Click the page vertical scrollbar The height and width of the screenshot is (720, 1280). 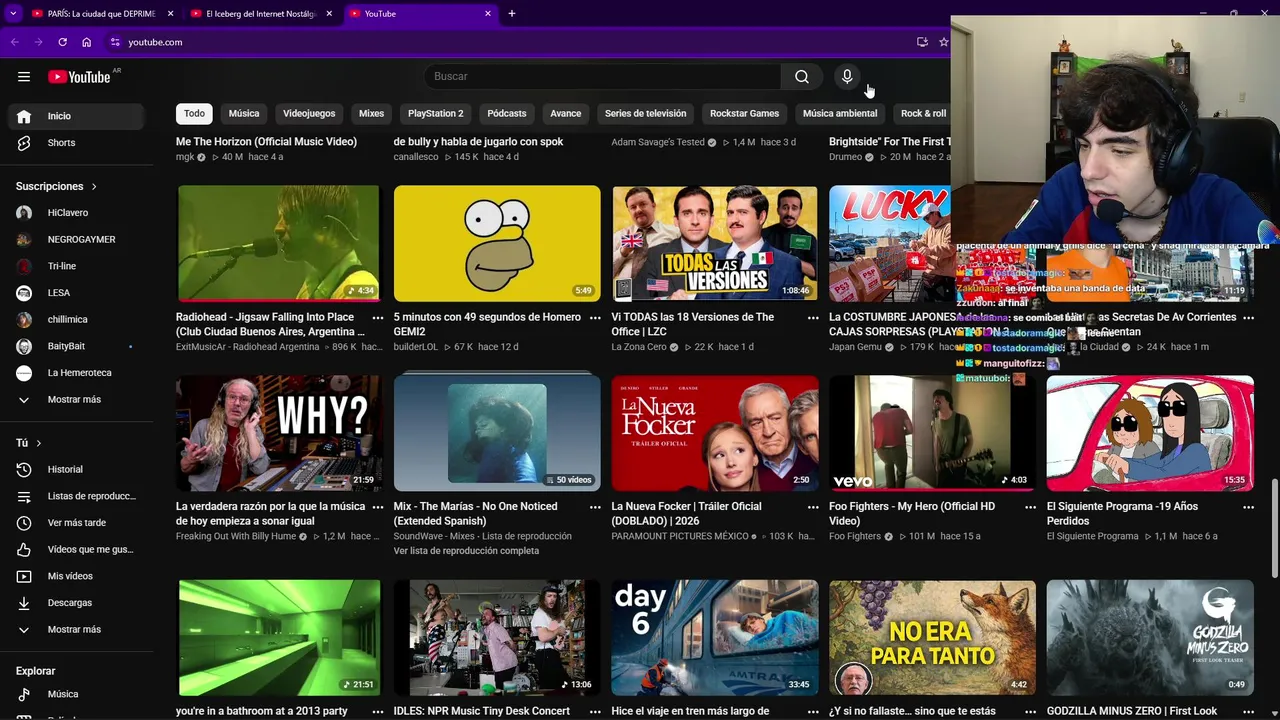tap(1274, 528)
